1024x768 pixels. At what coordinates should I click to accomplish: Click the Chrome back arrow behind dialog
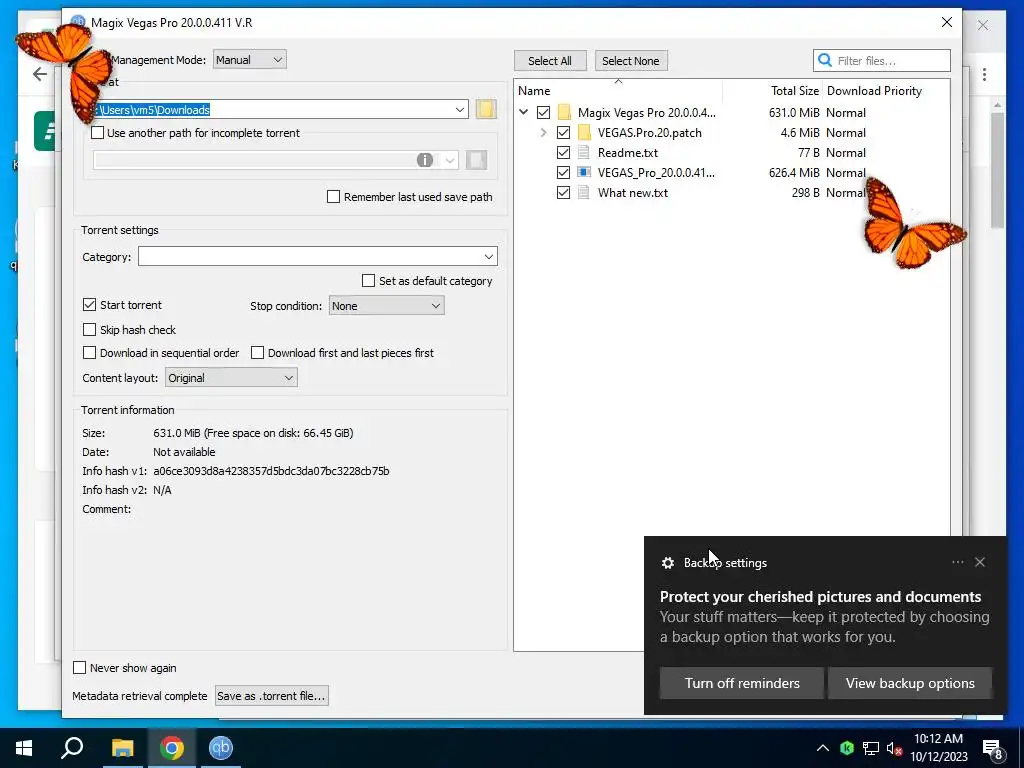click(x=40, y=74)
